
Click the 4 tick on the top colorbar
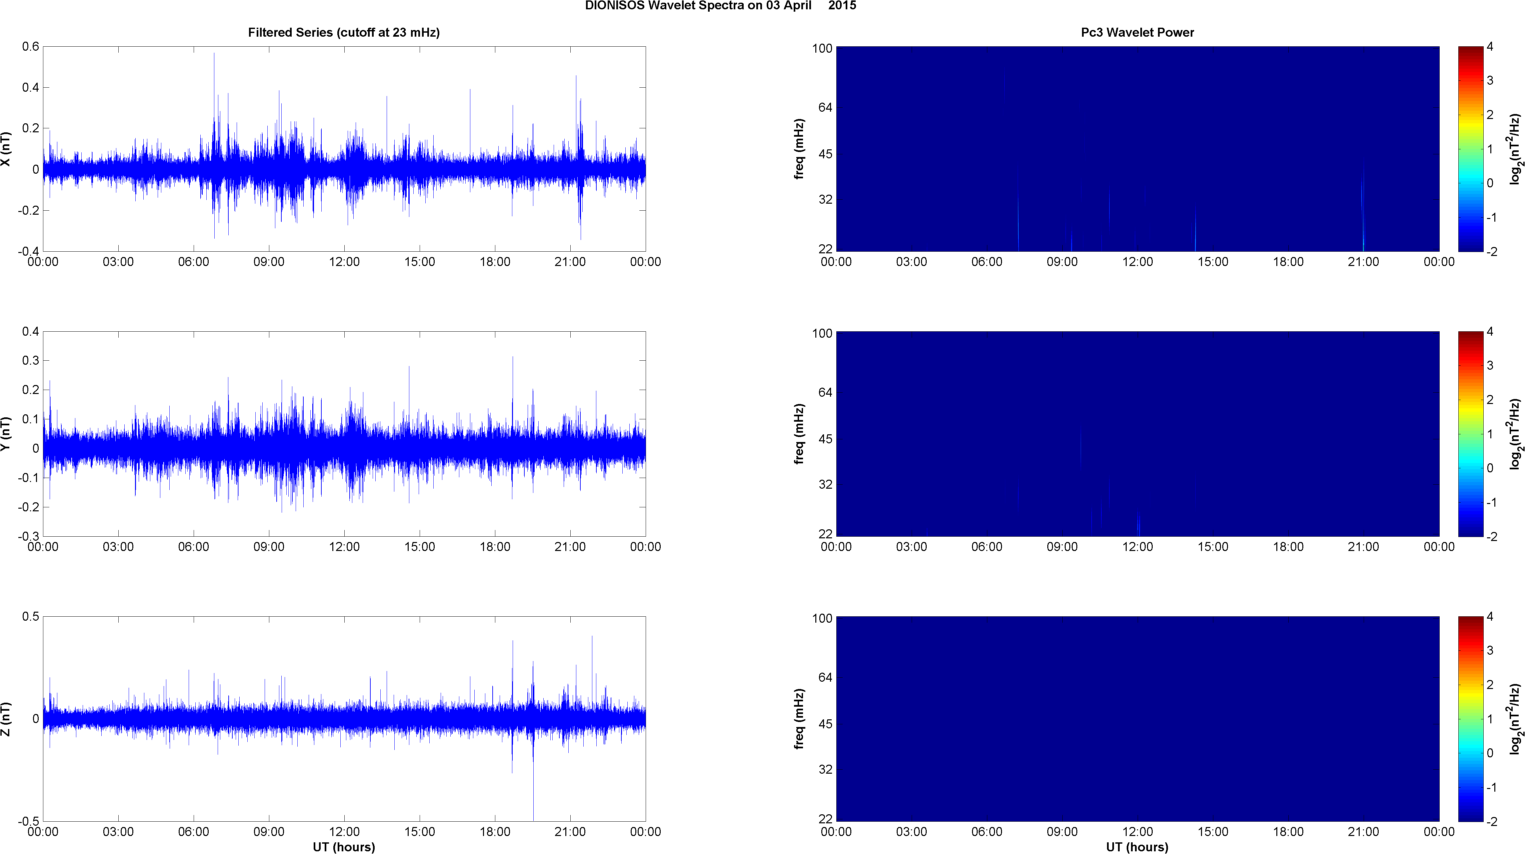(1490, 47)
